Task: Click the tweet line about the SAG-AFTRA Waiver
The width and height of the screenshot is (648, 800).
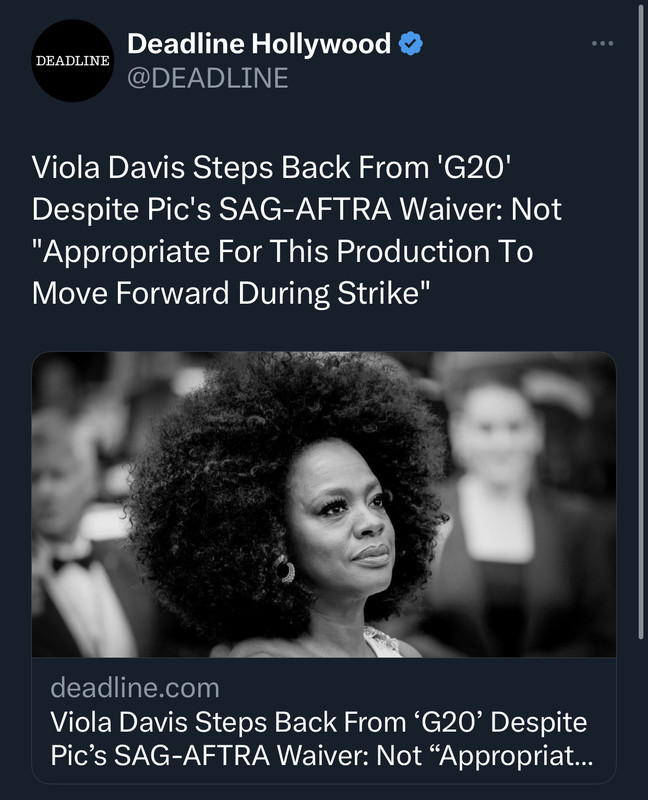Action: (x=296, y=210)
